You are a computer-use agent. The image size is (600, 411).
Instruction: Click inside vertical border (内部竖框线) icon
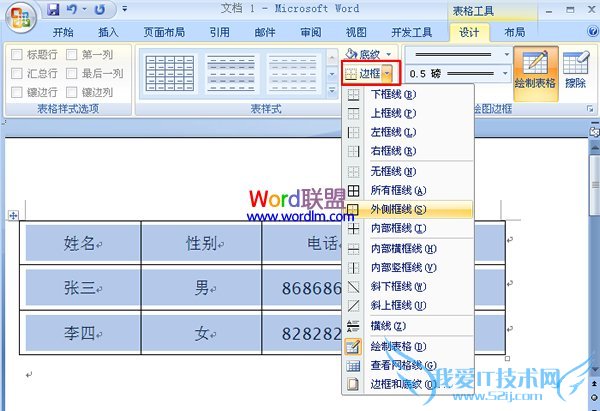[x=354, y=267]
